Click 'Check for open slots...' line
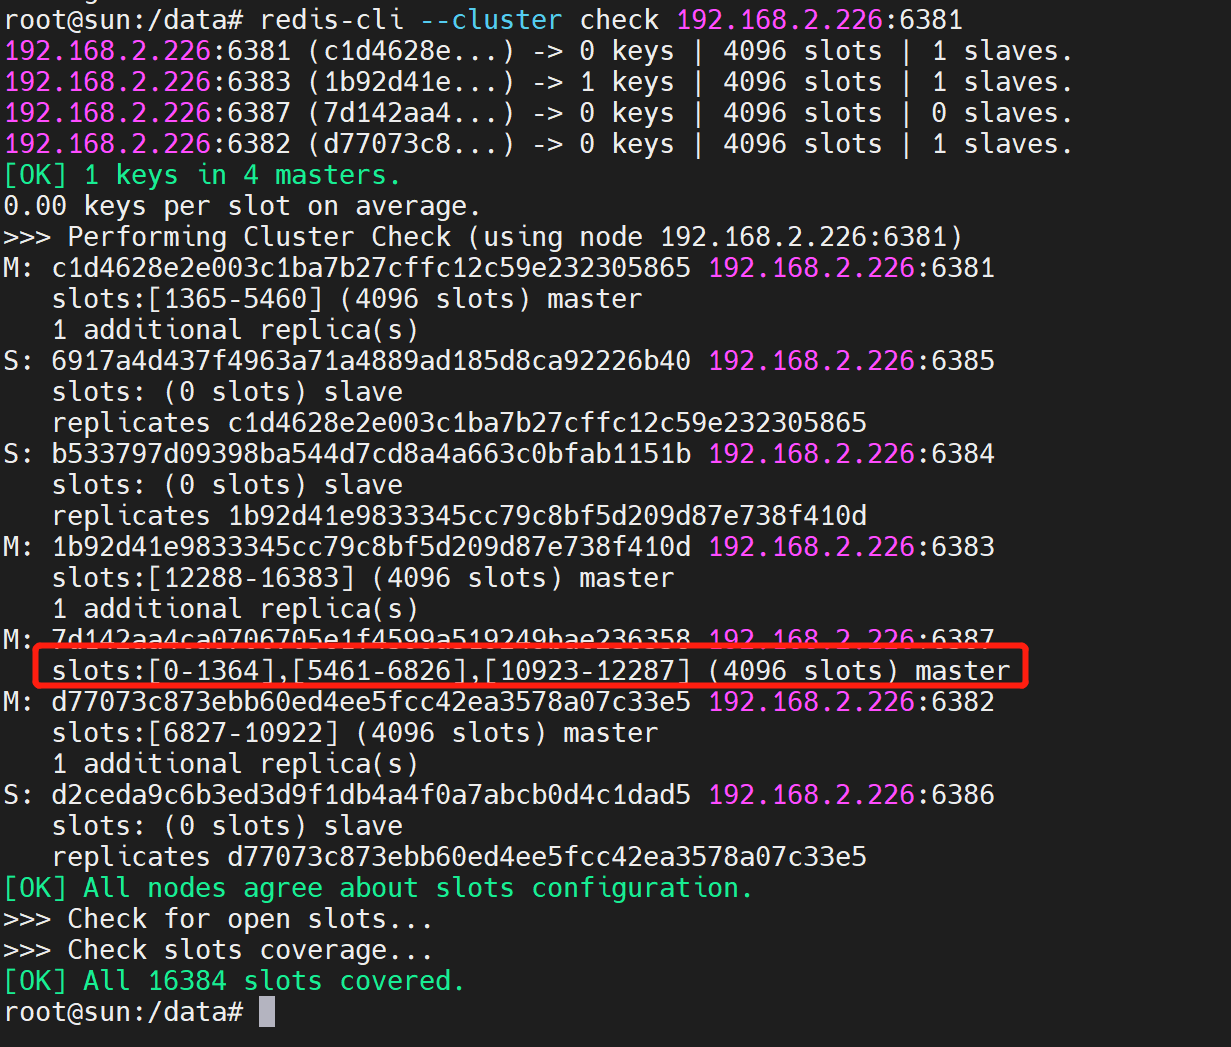This screenshot has width=1231, height=1047. click(x=218, y=919)
